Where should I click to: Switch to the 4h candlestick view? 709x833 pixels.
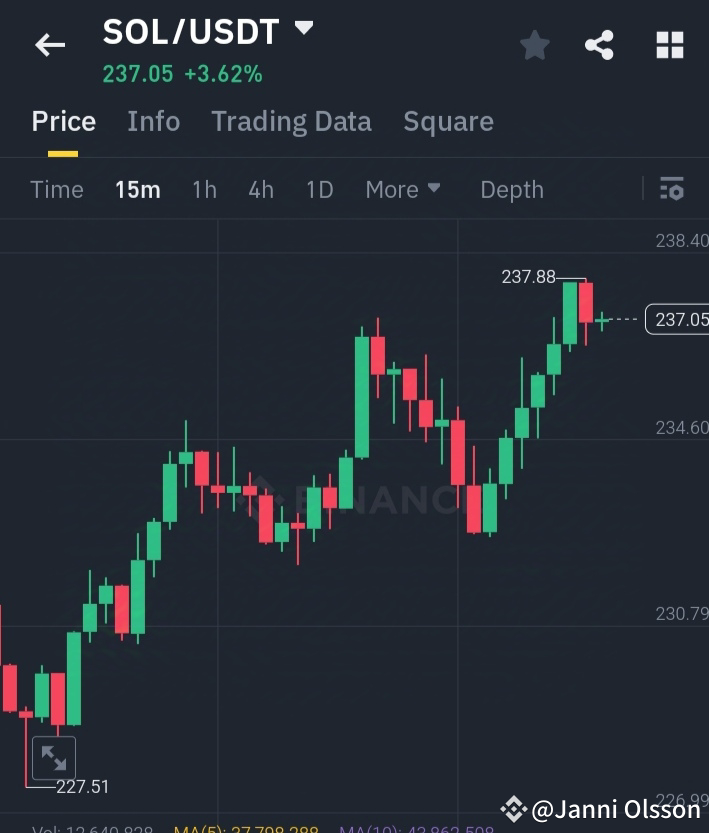coord(261,189)
